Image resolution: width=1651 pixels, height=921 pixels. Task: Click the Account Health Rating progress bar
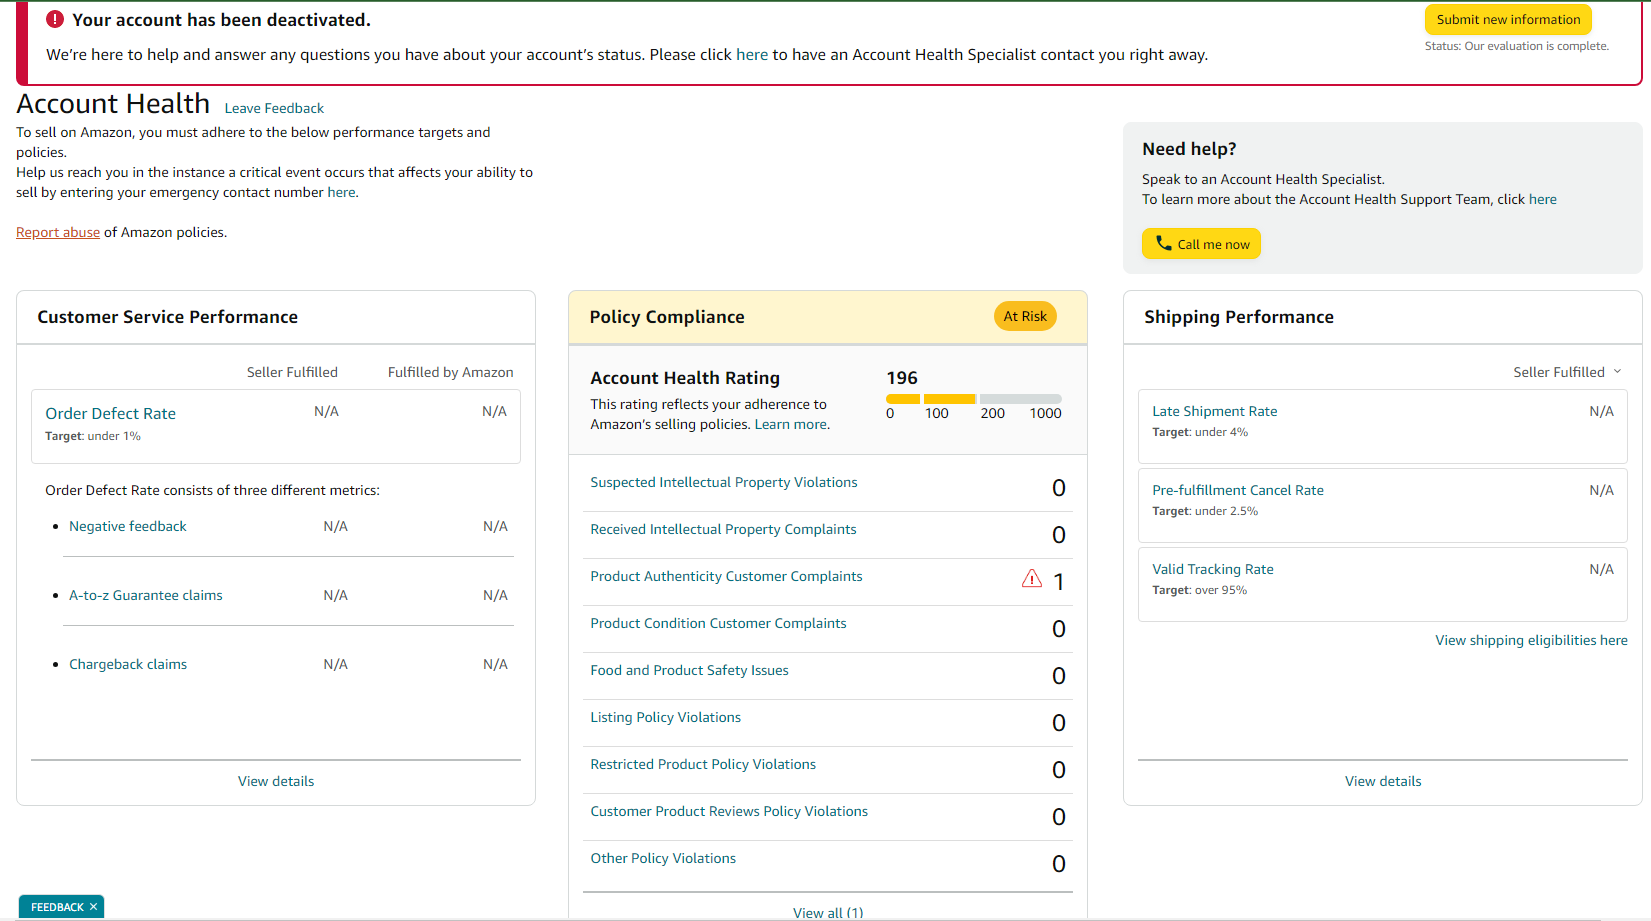973,399
